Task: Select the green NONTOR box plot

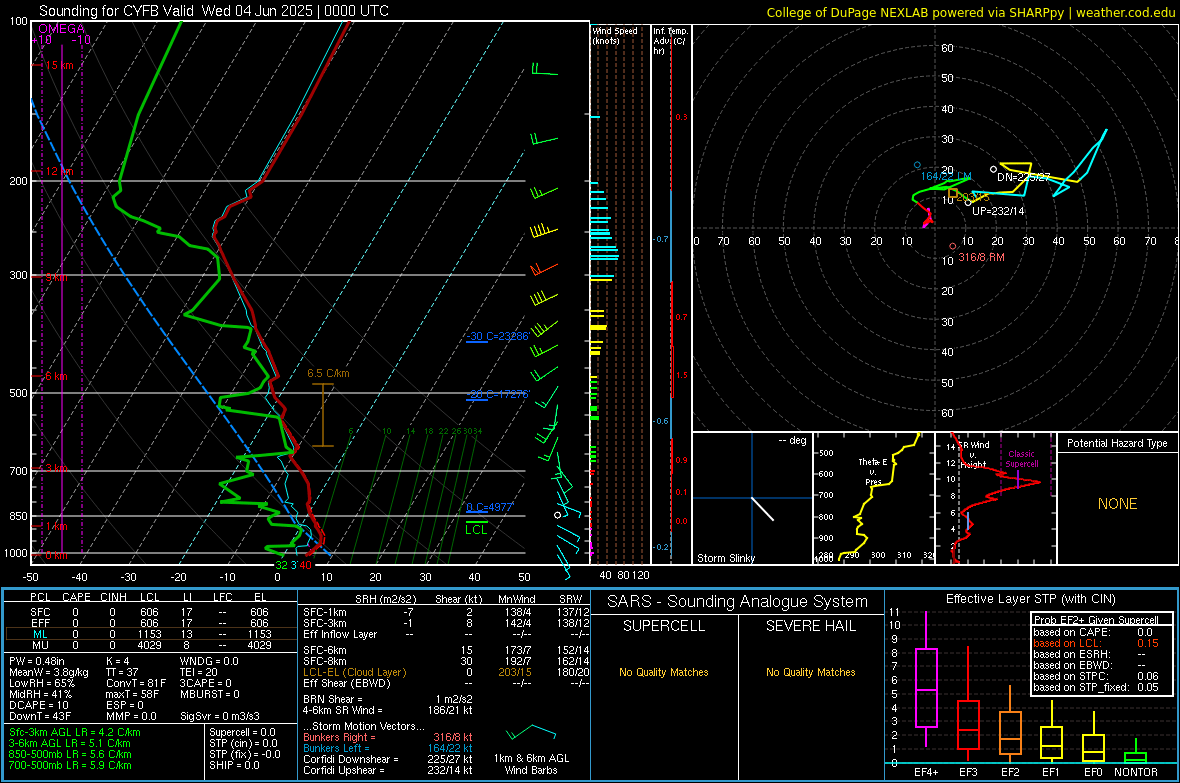Action: point(1136,753)
